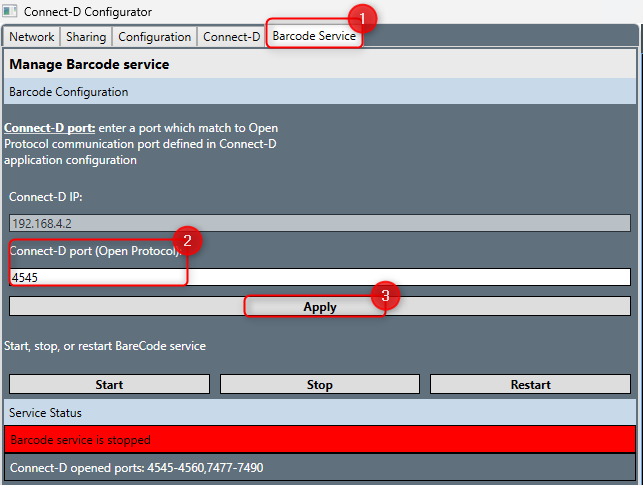Click the underlined 'Connect-D port:' text
Image resolution: width=643 pixels, height=485 pixels.
[49, 128]
